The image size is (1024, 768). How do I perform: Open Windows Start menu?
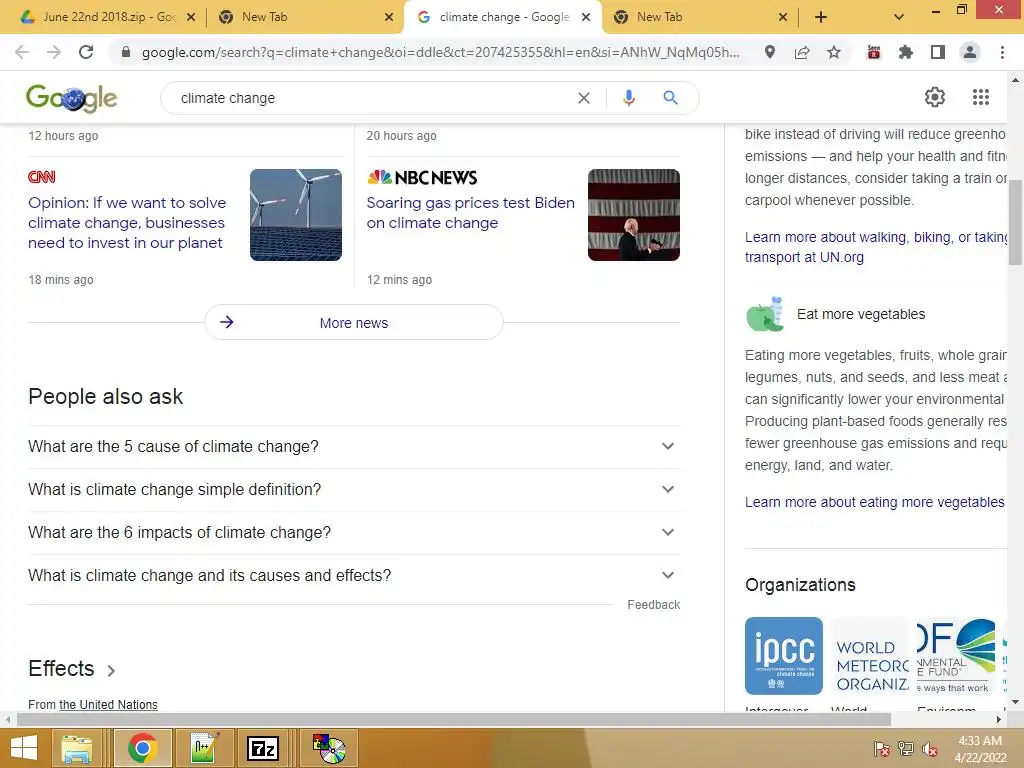(x=24, y=748)
